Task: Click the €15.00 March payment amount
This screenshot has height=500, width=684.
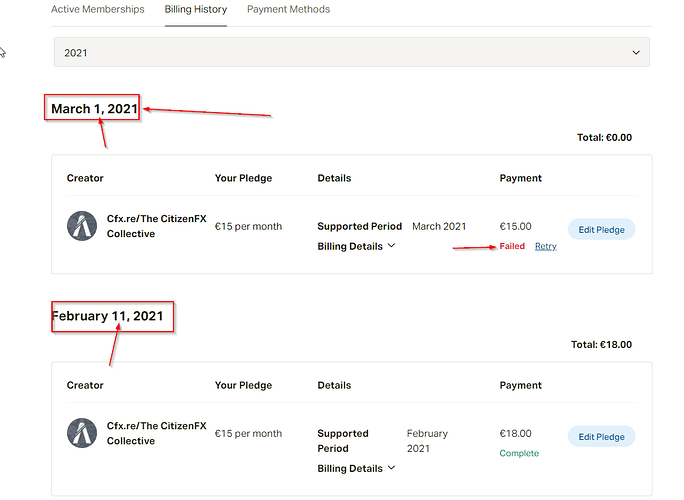Action: (516, 227)
